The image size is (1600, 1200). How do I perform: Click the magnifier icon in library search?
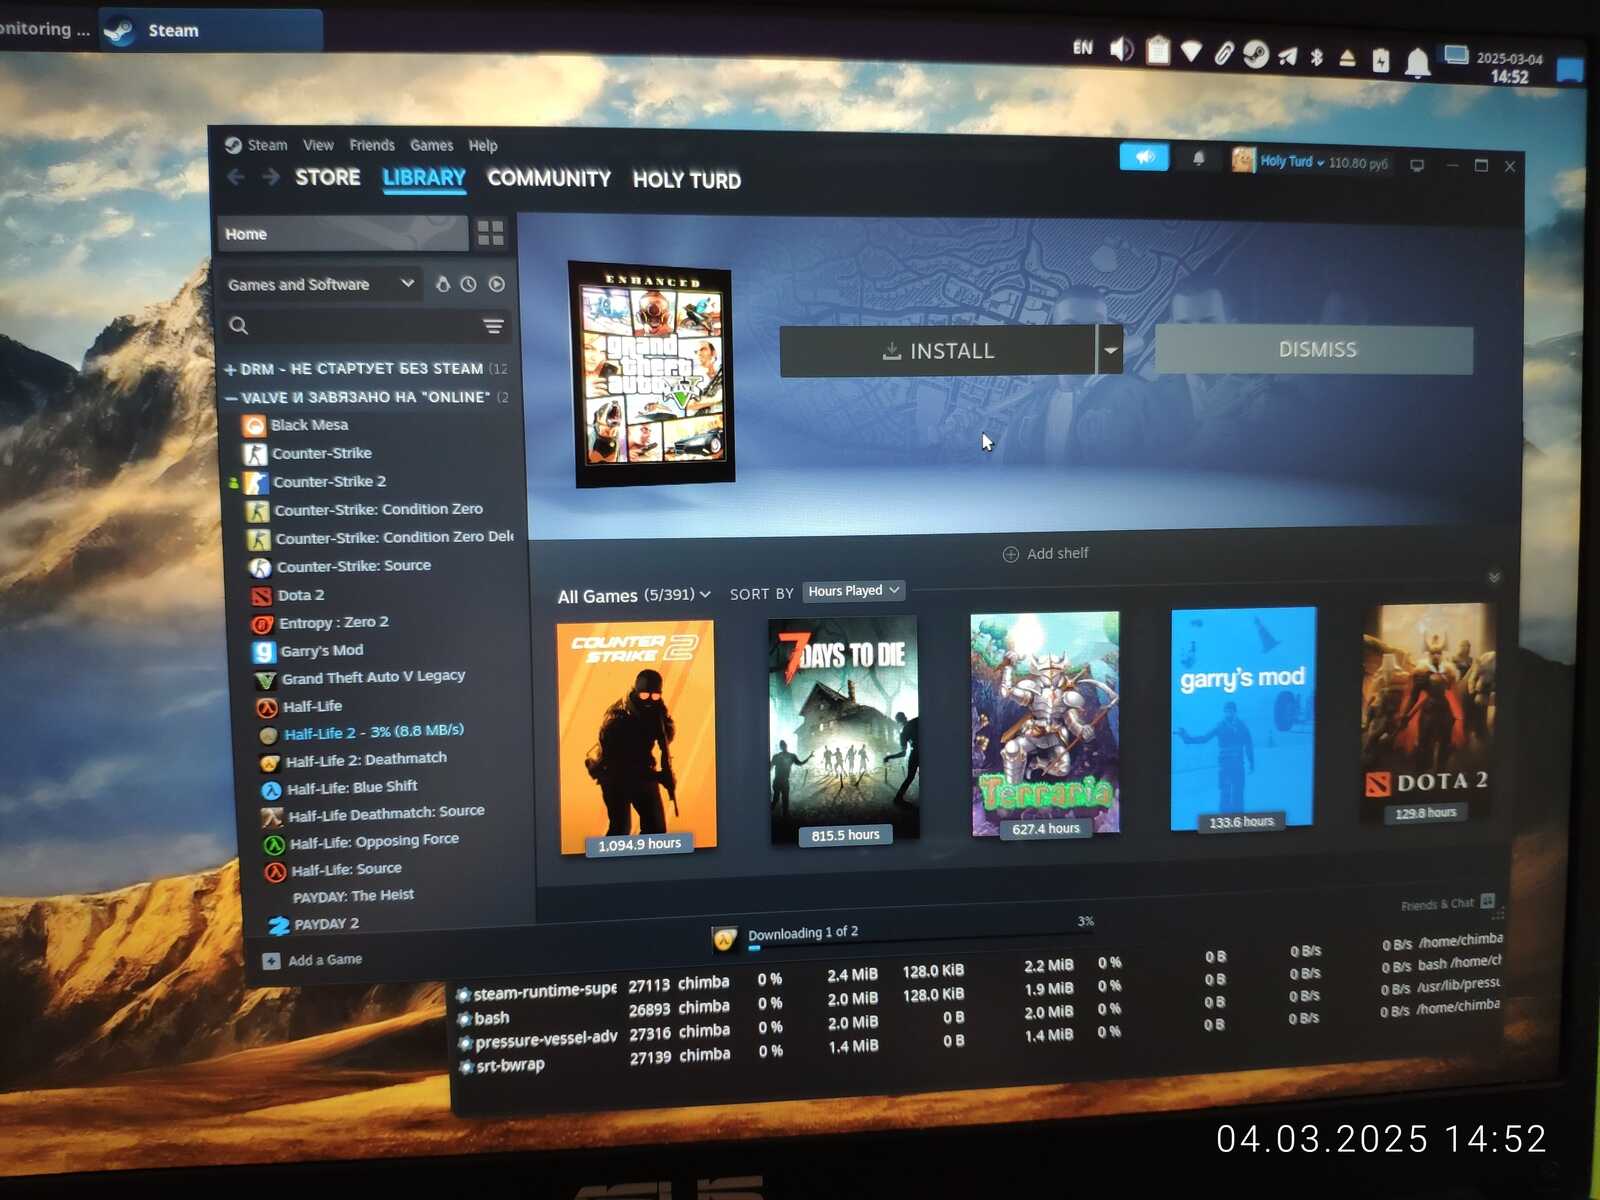[238, 325]
